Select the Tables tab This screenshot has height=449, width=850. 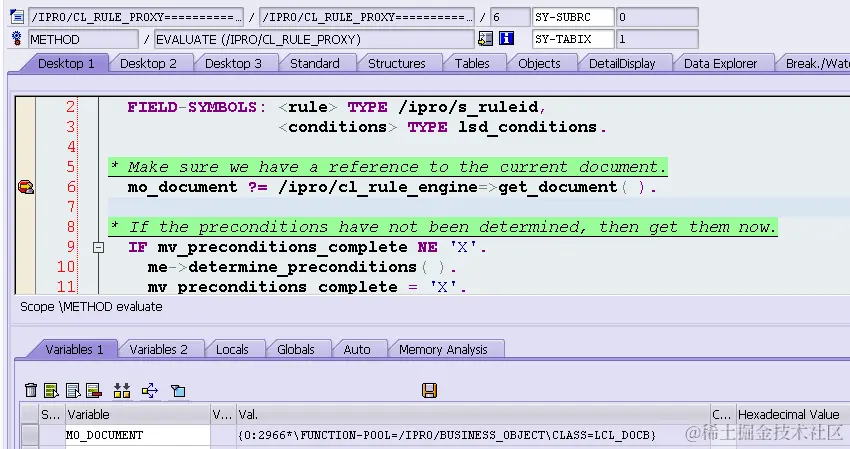point(472,63)
